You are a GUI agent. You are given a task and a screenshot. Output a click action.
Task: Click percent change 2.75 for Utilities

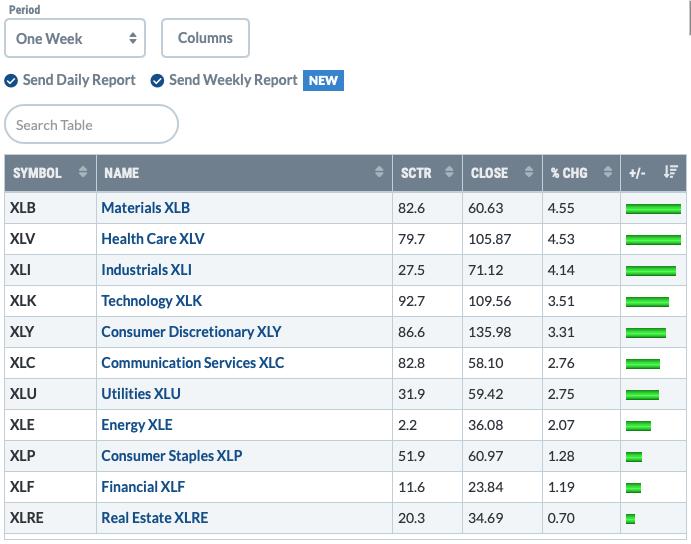tap(561, 394)
